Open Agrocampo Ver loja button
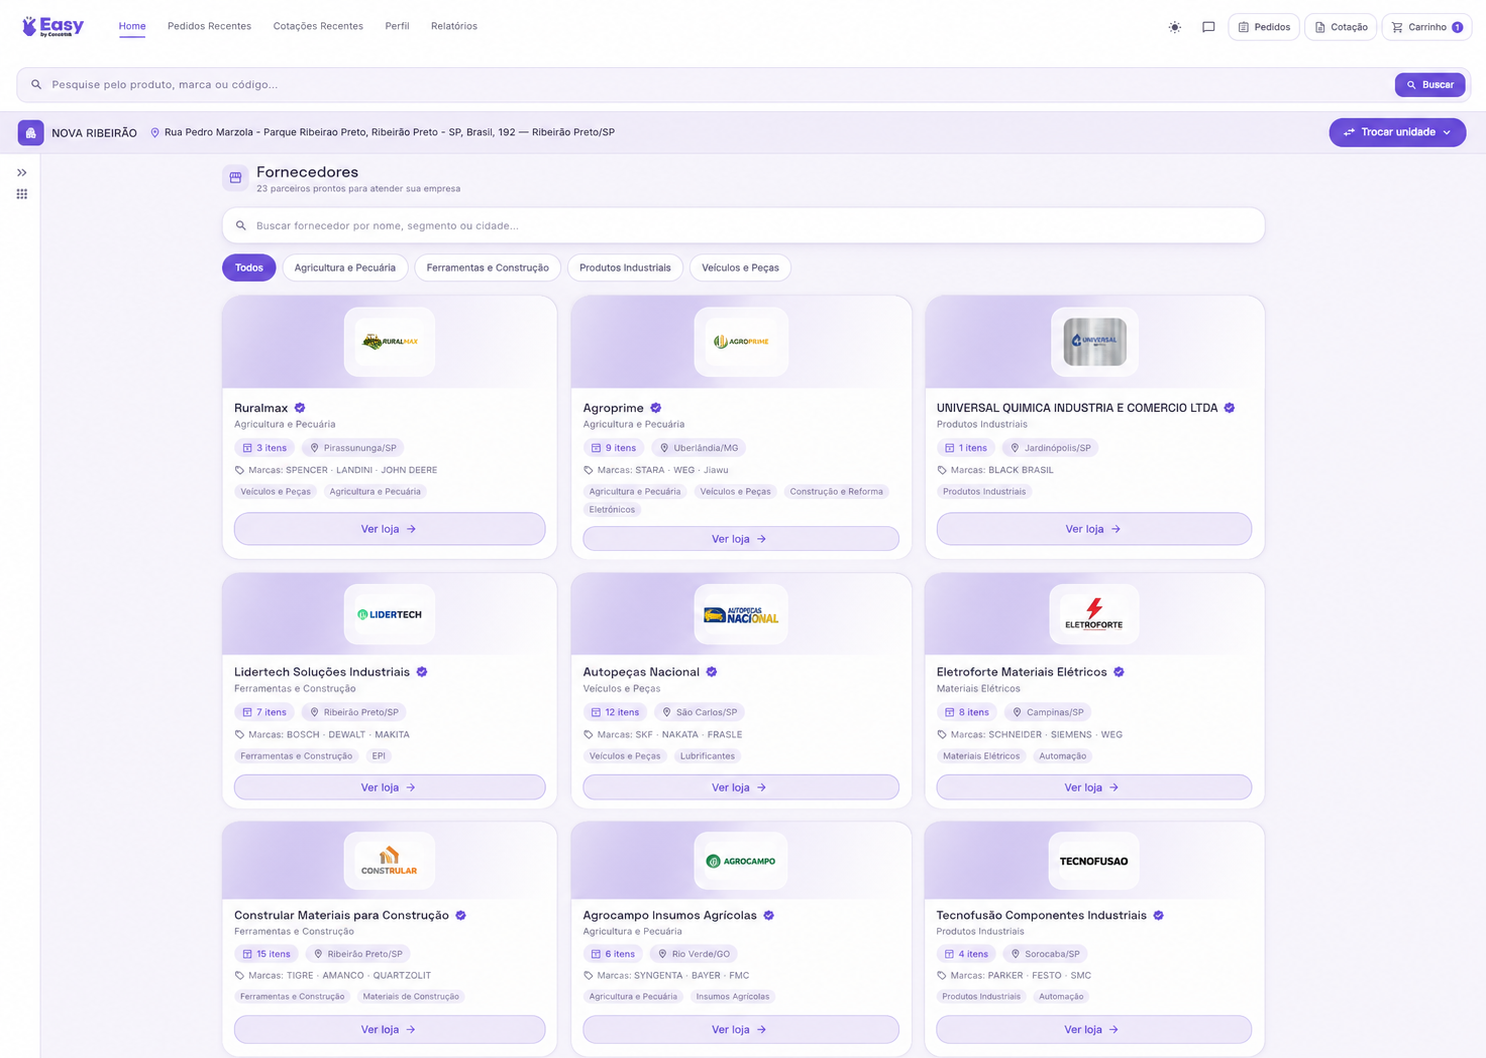The height and width of the screenshot is (1058, 1486). coord(740,1029)
